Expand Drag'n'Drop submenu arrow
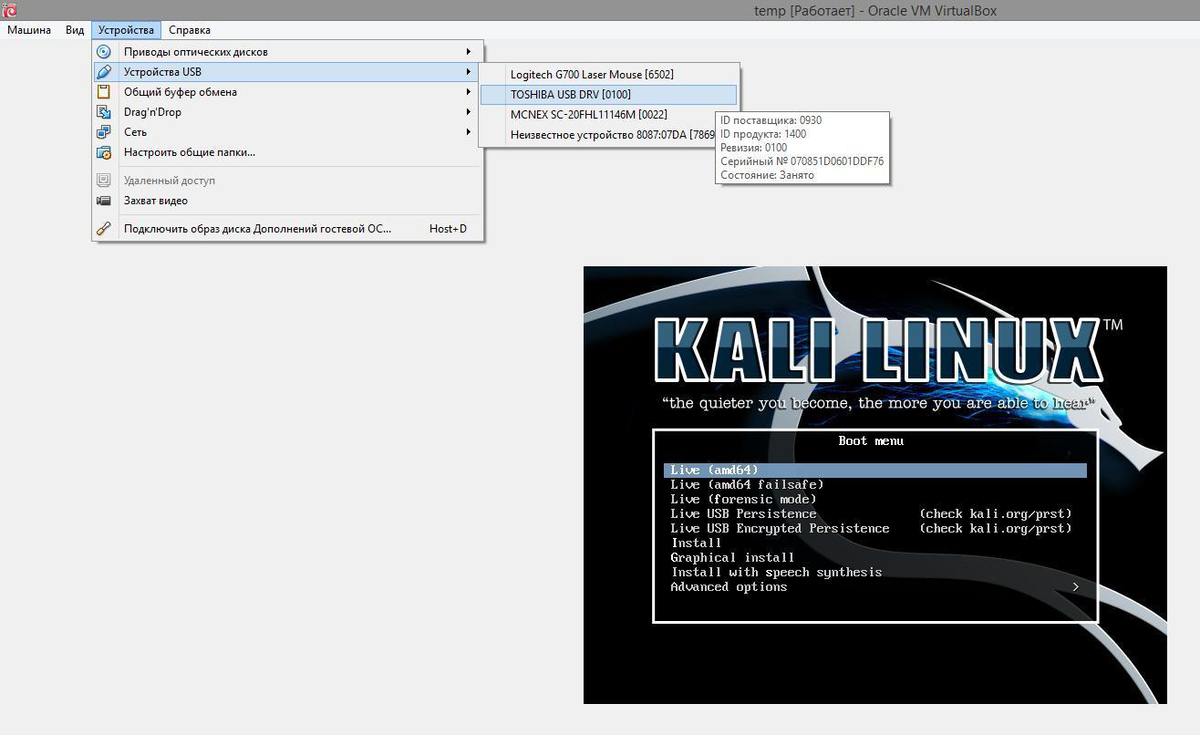 (468, 112)
